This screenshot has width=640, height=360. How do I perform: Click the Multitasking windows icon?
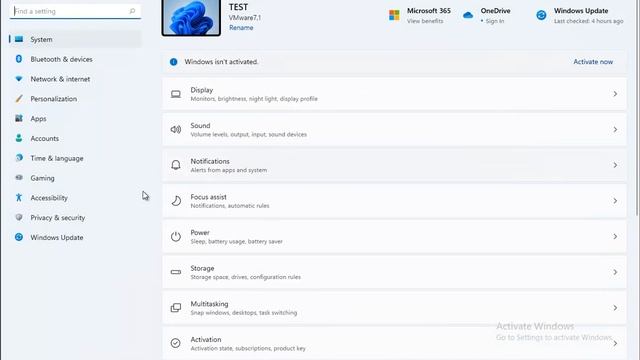click(176, 307)
